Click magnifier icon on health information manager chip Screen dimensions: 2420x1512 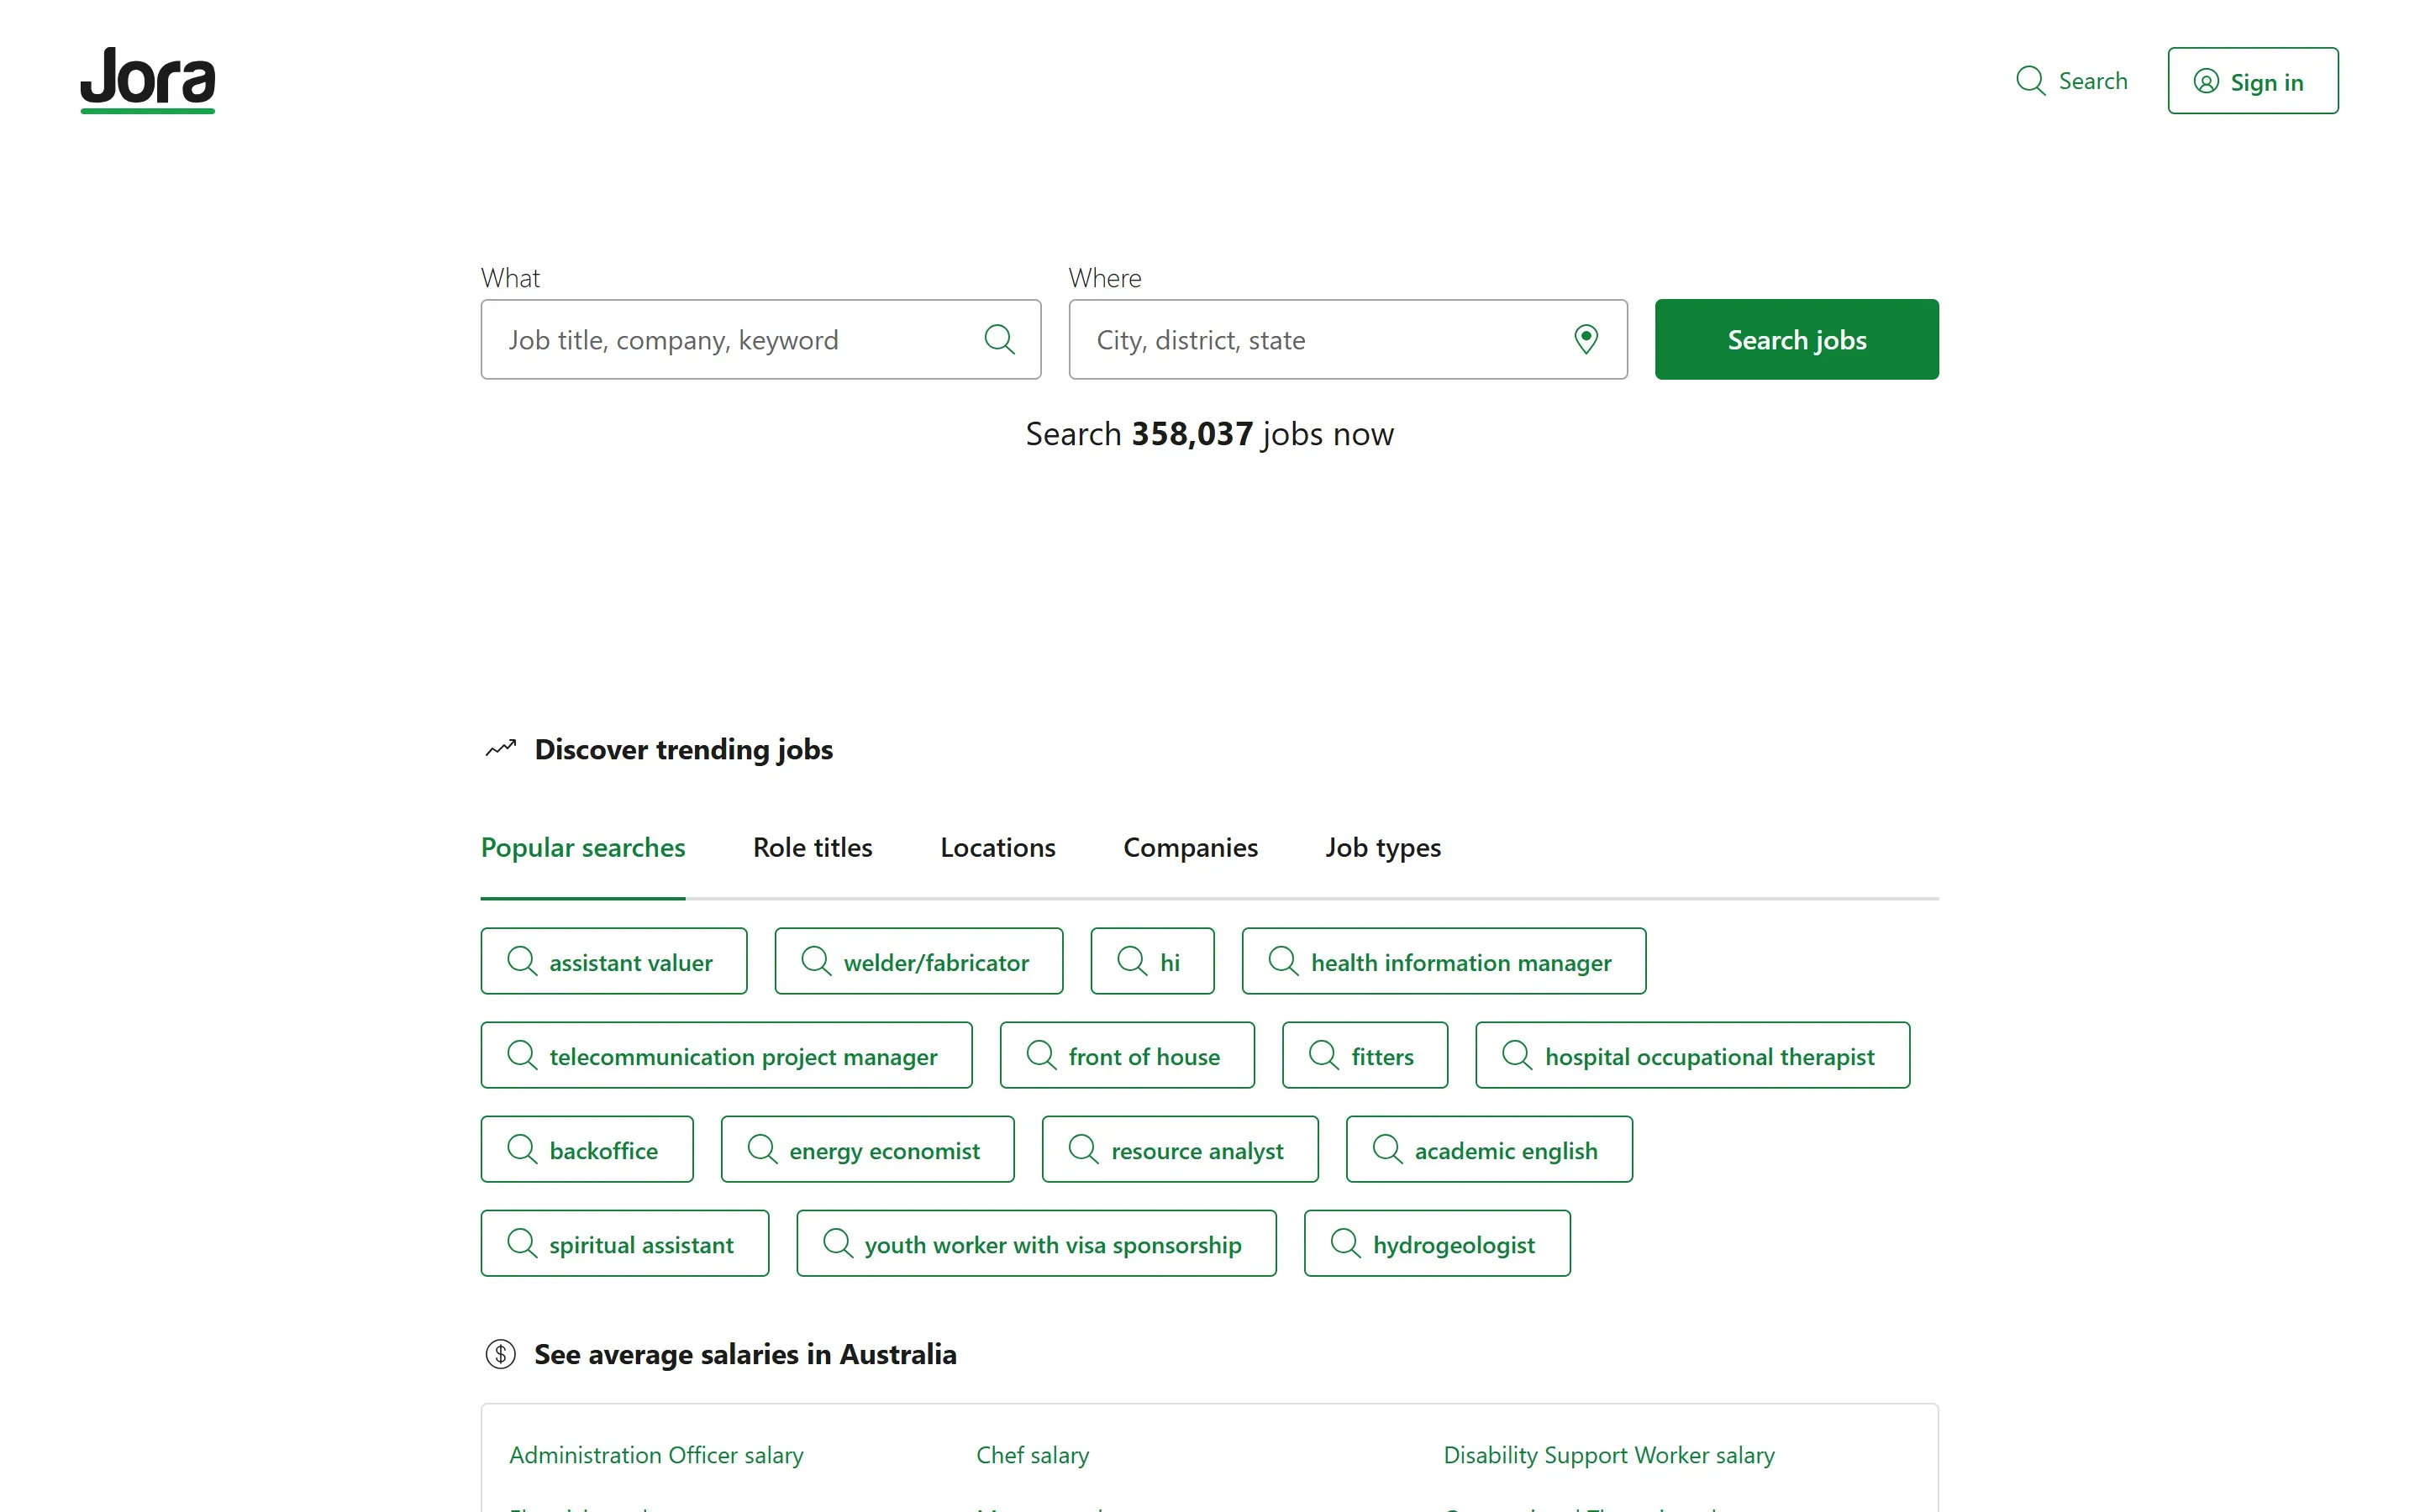(x=1283, y=961)
